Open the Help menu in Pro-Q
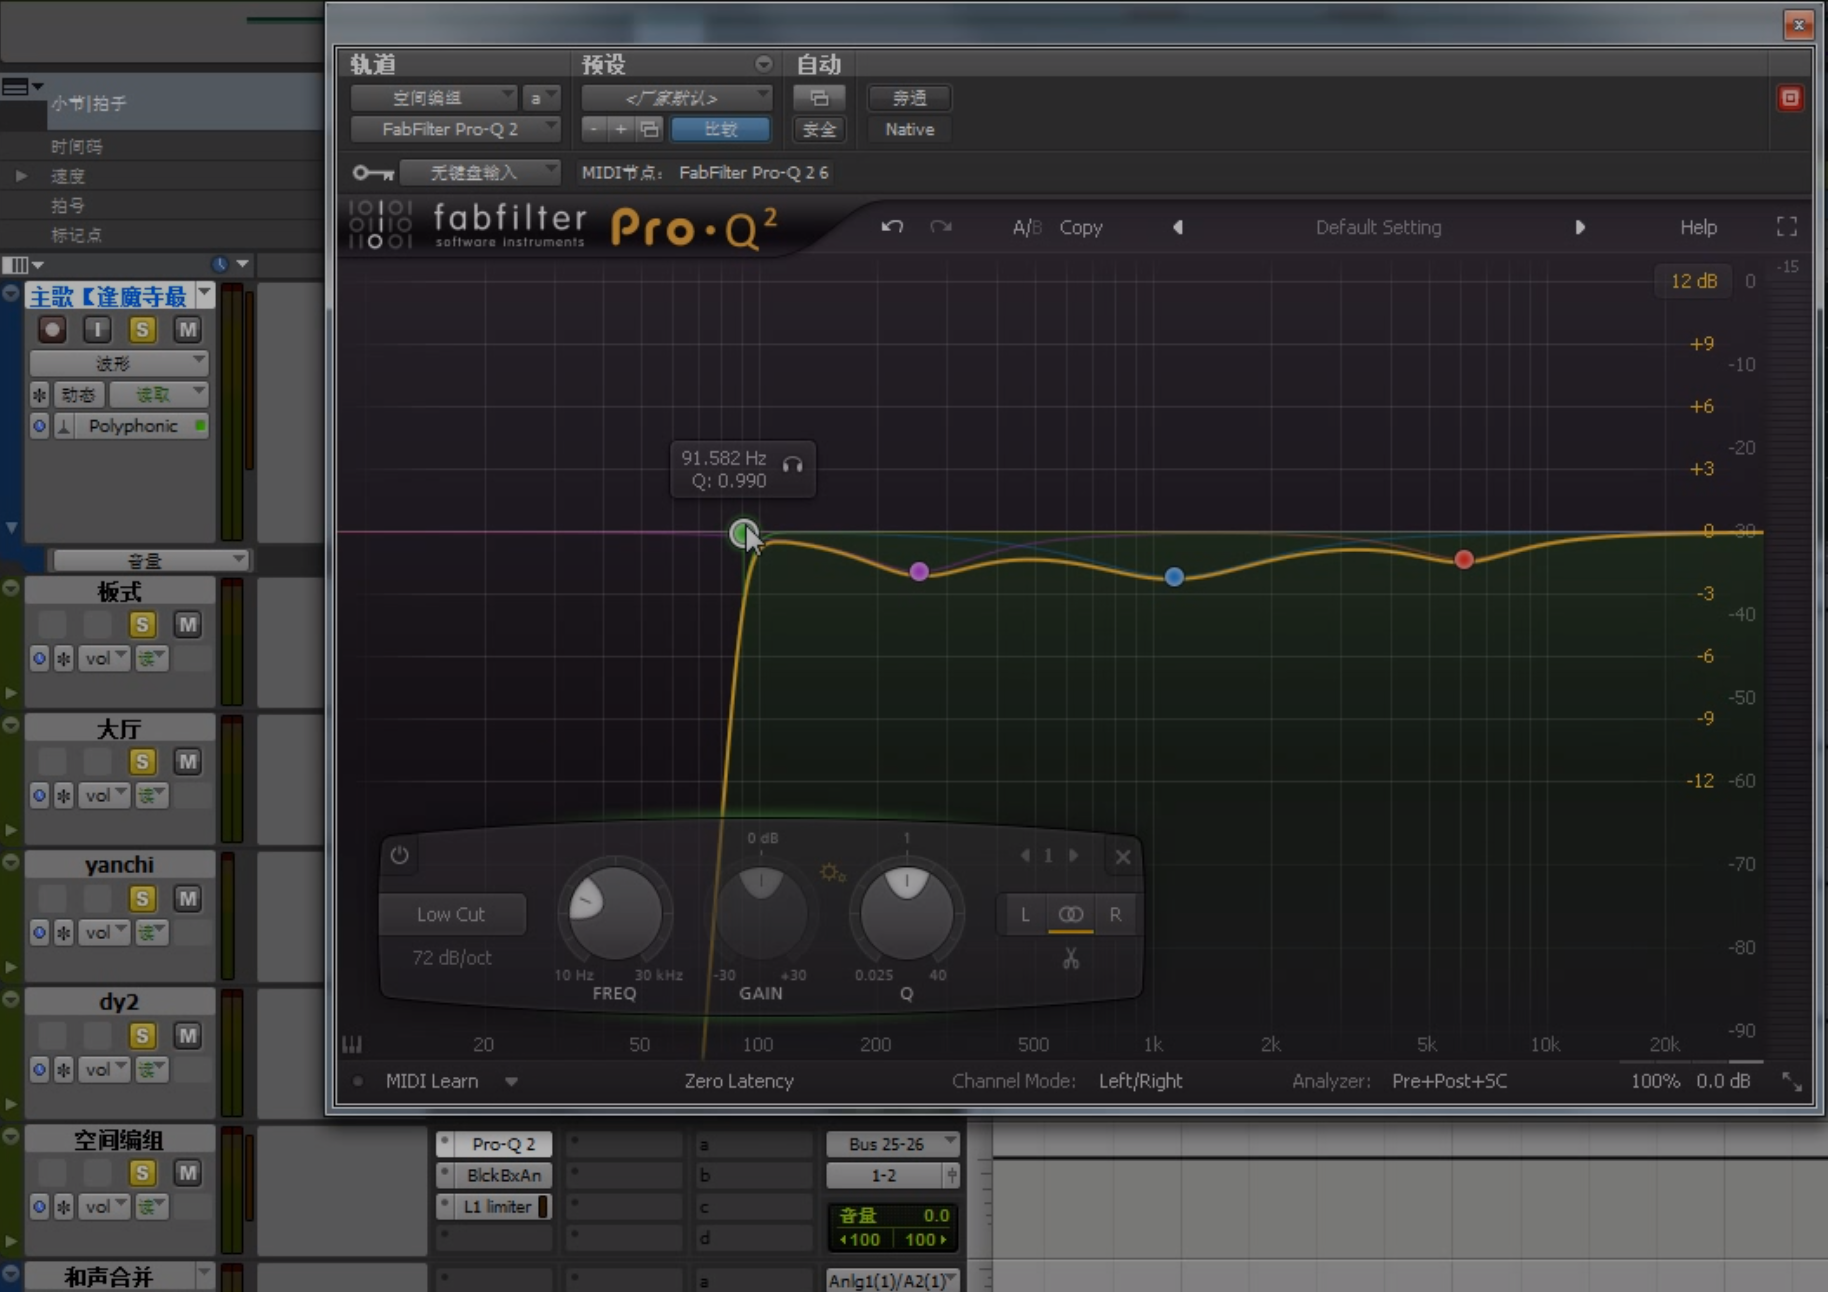 [1697, 227]
